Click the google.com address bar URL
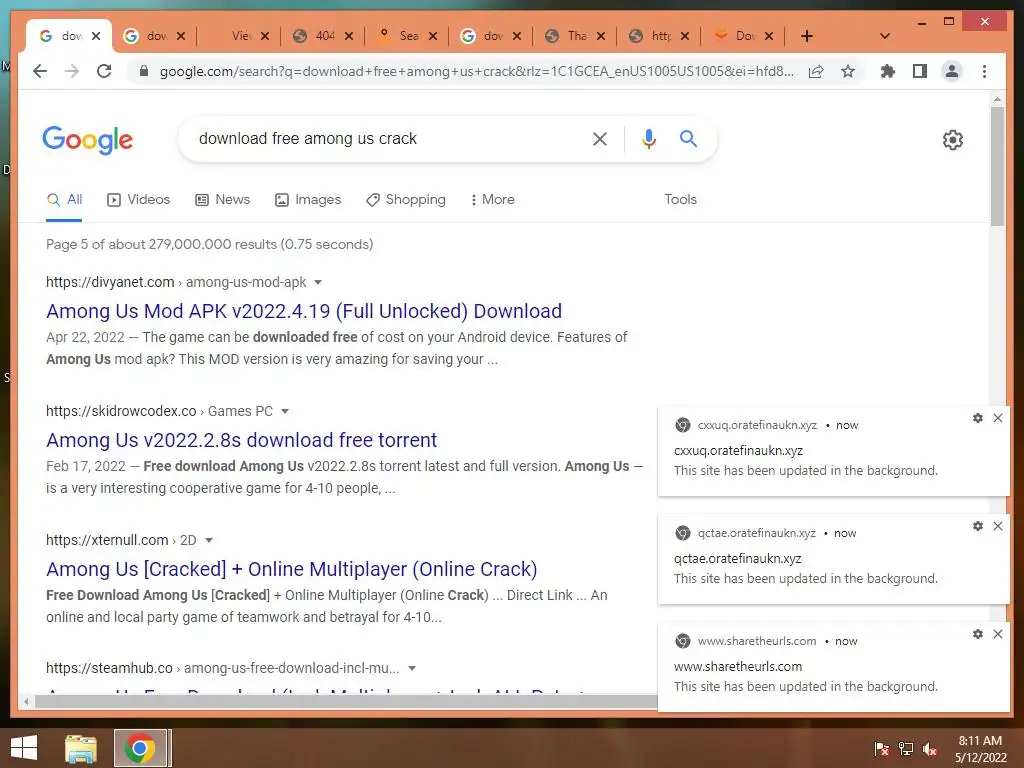Screen dimensions: 1024x768 click(477, 71)
